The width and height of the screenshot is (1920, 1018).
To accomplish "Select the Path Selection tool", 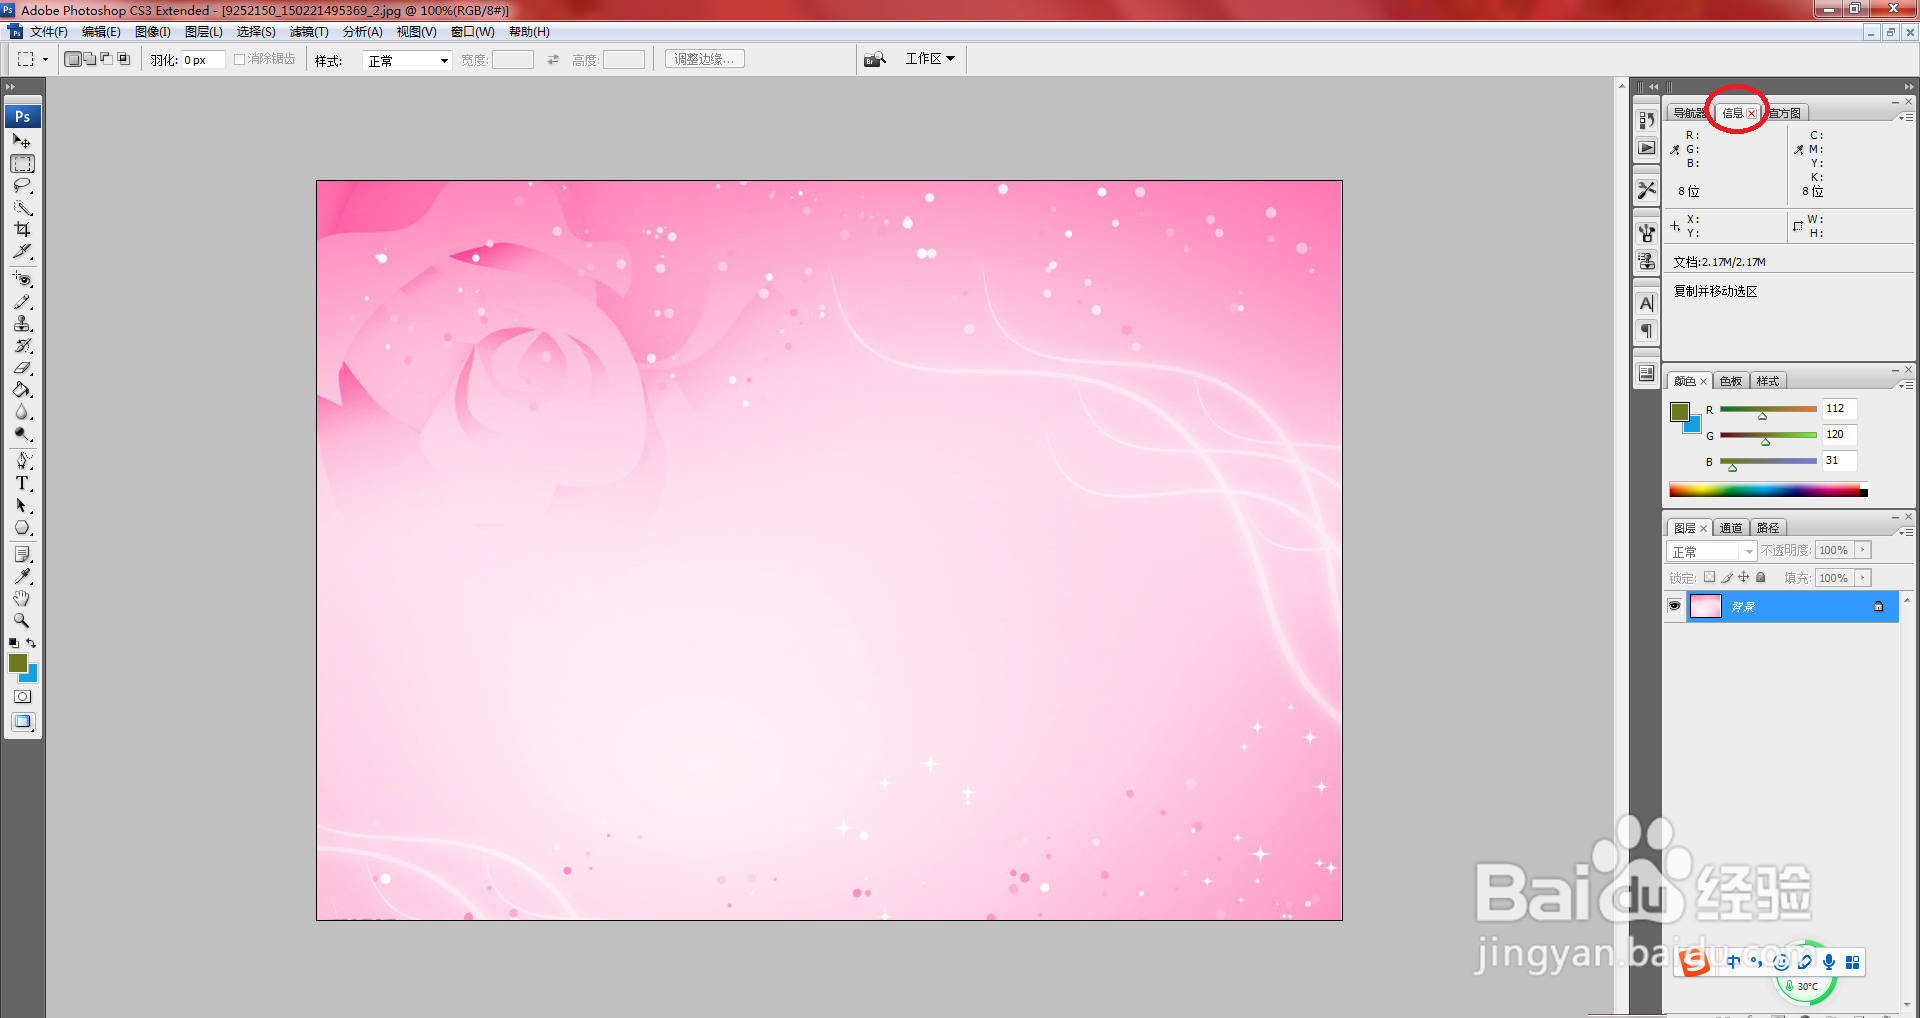I will [x=22, y=505].
